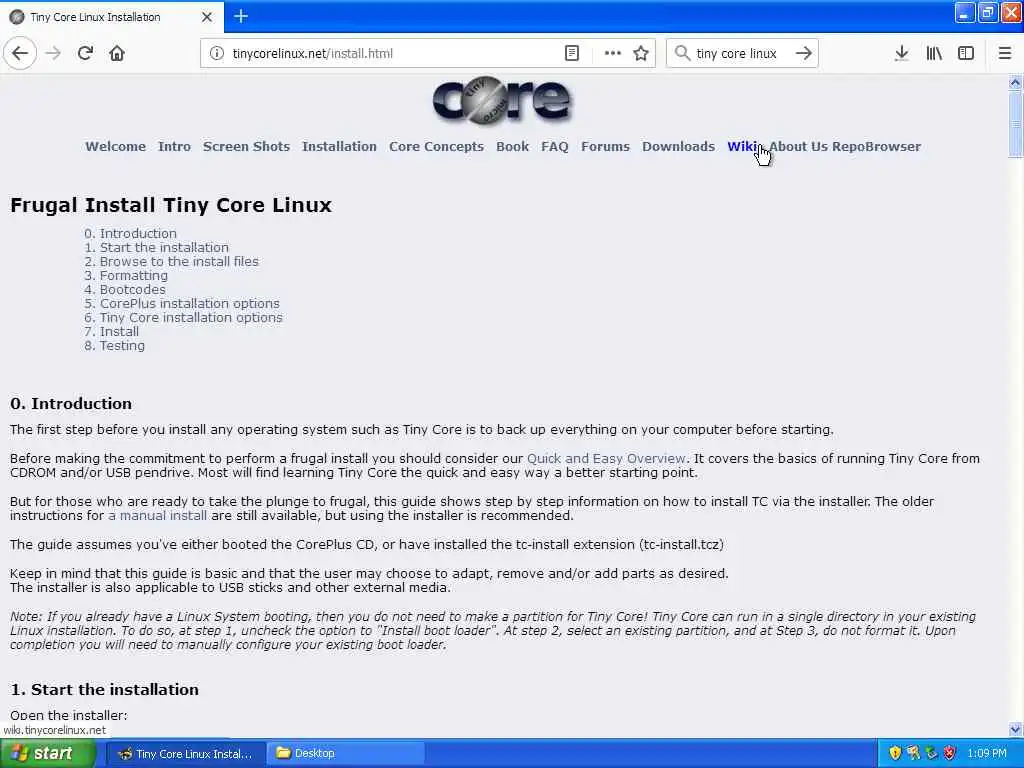This screenshot has height=768, width=1024.
Task: Open the library bookshelf icon
Action: 934,54
